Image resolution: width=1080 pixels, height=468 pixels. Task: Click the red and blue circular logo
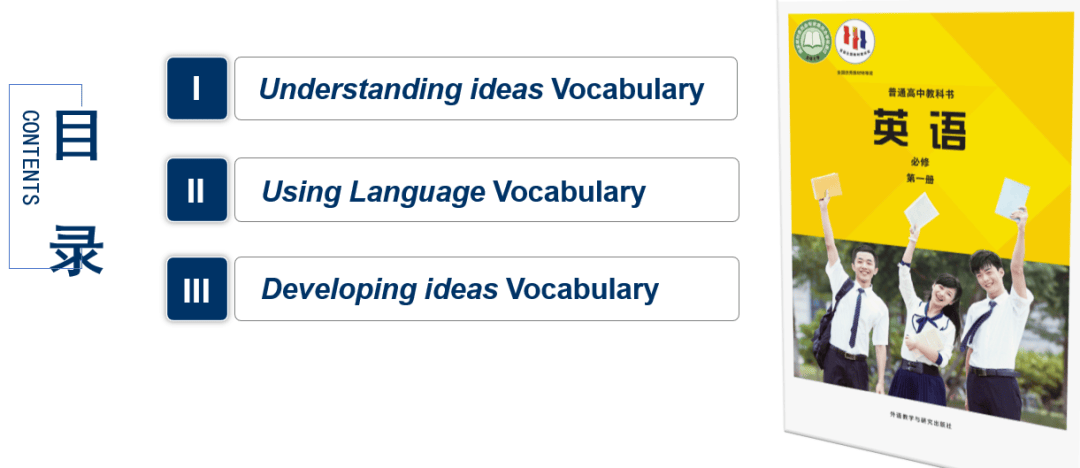855,41
